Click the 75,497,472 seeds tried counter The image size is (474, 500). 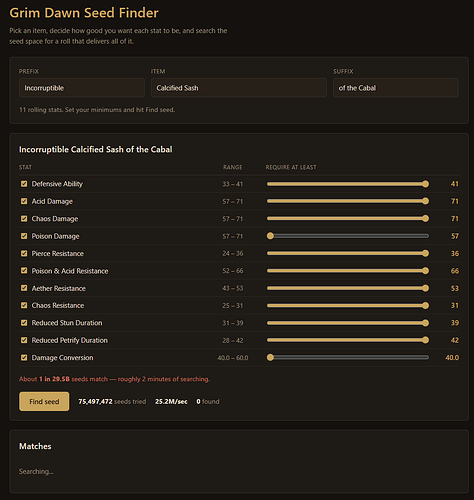pos(112,402)
